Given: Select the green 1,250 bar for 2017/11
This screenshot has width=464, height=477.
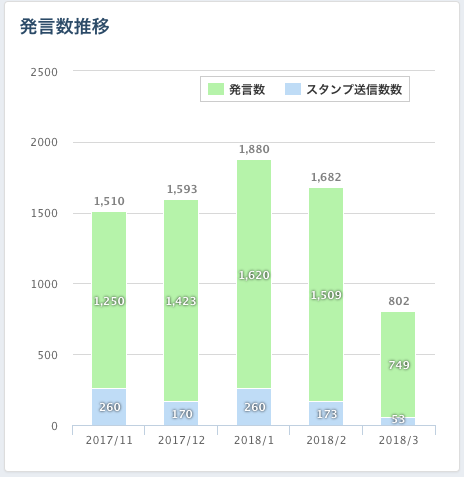Looking at the screenshot, I should 109,300.
